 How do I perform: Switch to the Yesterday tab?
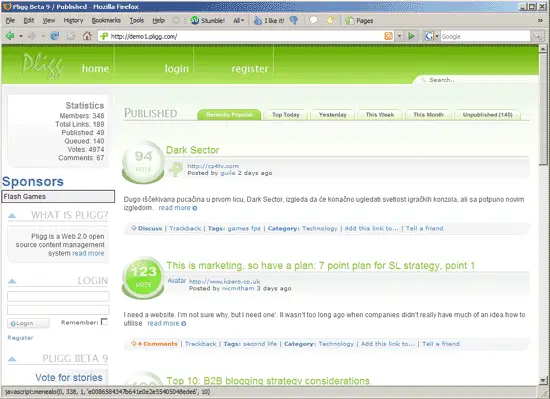pos(333,115)
